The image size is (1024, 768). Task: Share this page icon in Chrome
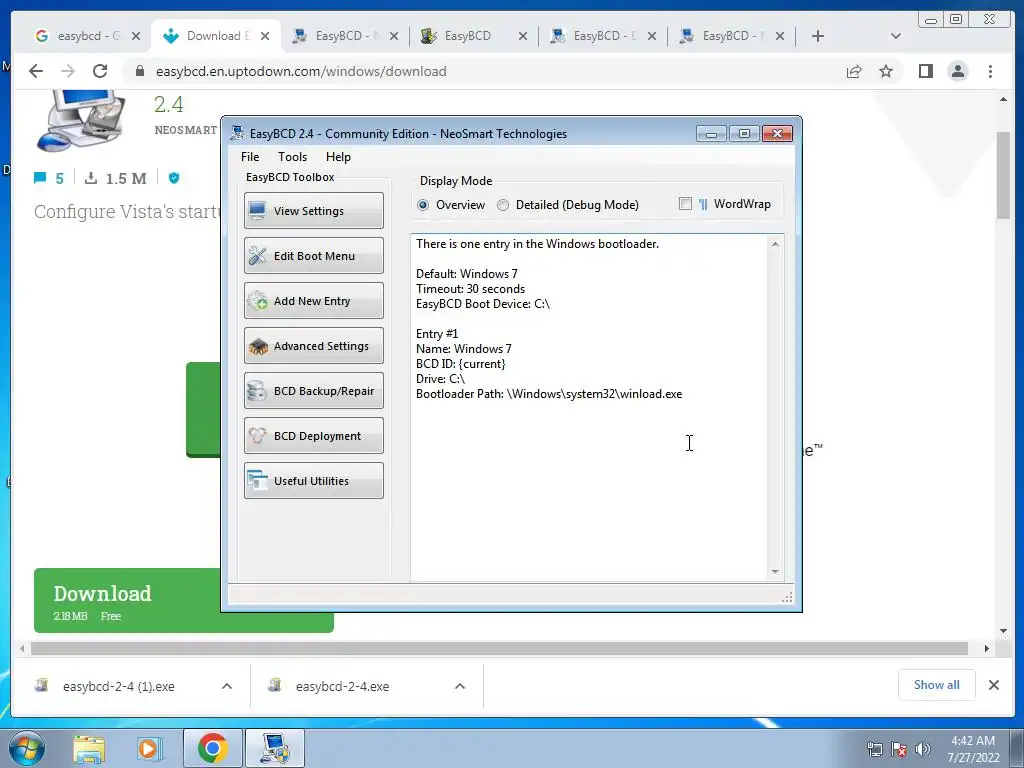click(x=854, y=71)
